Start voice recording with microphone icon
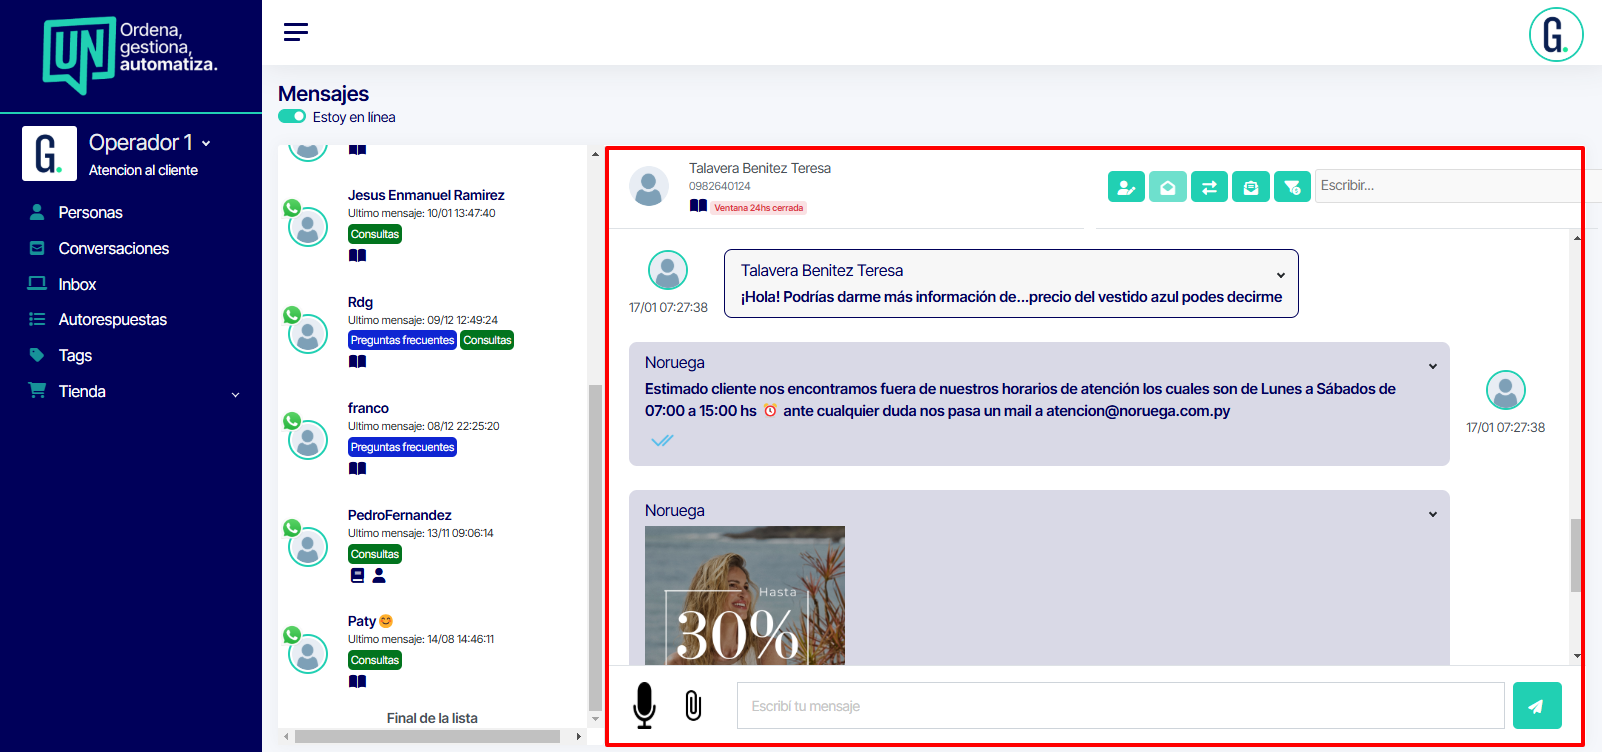This screenshot has width=1602, height=752. tap(645, 705)
